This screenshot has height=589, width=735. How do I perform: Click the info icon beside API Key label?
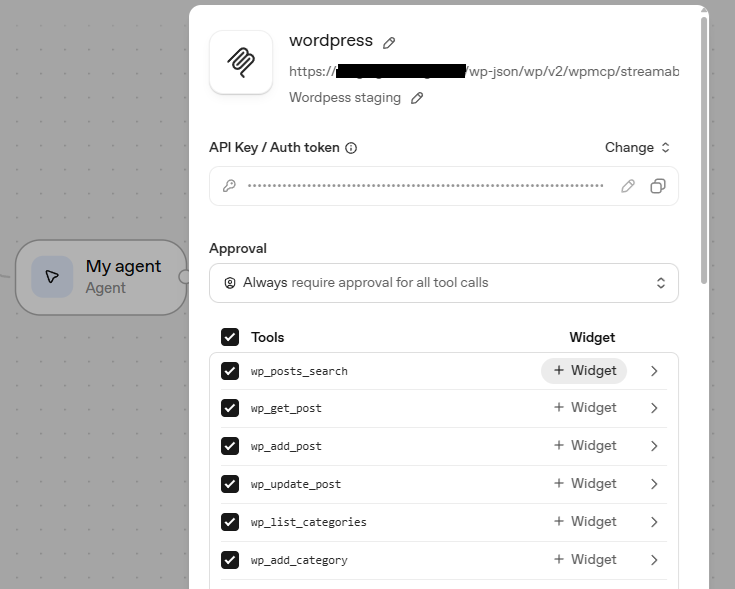pos(351,148)
